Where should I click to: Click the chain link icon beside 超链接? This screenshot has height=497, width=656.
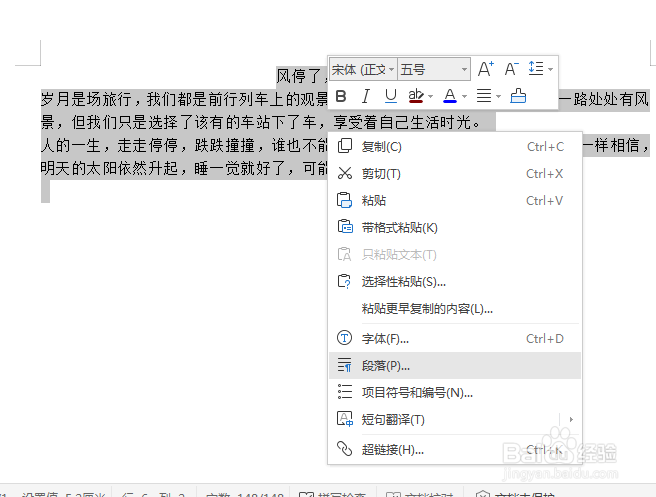345,448
